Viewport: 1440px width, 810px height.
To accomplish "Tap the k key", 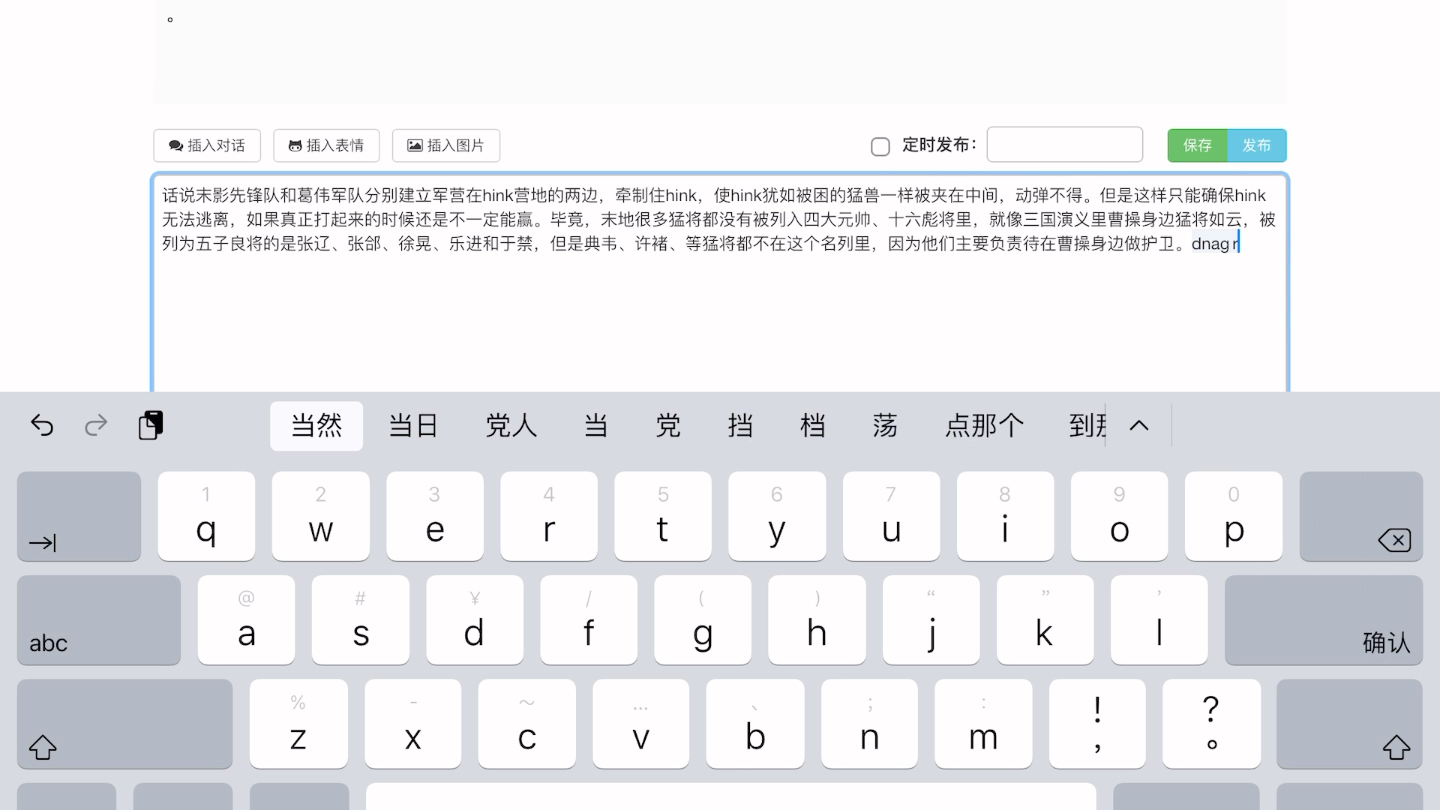I will click(x=1045, y=620).
